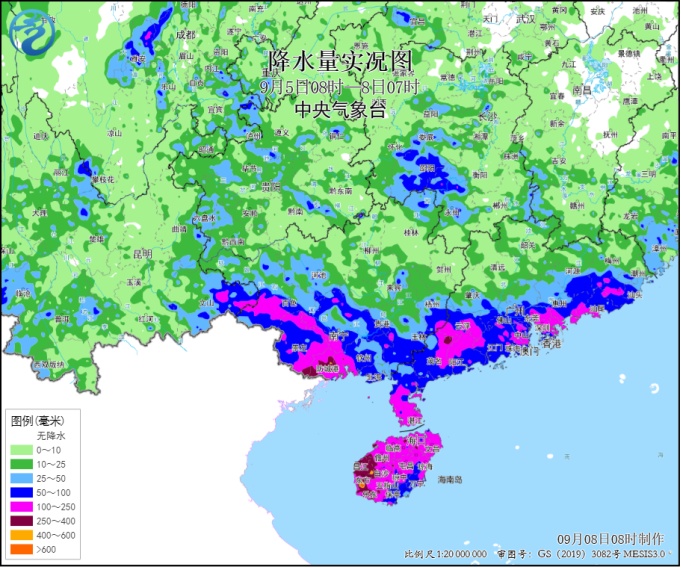Viewport: 681px width, 568px height.
Task: Click the 9月5日08时-8日07时 date range text
Action: click(x=340, y=86)
